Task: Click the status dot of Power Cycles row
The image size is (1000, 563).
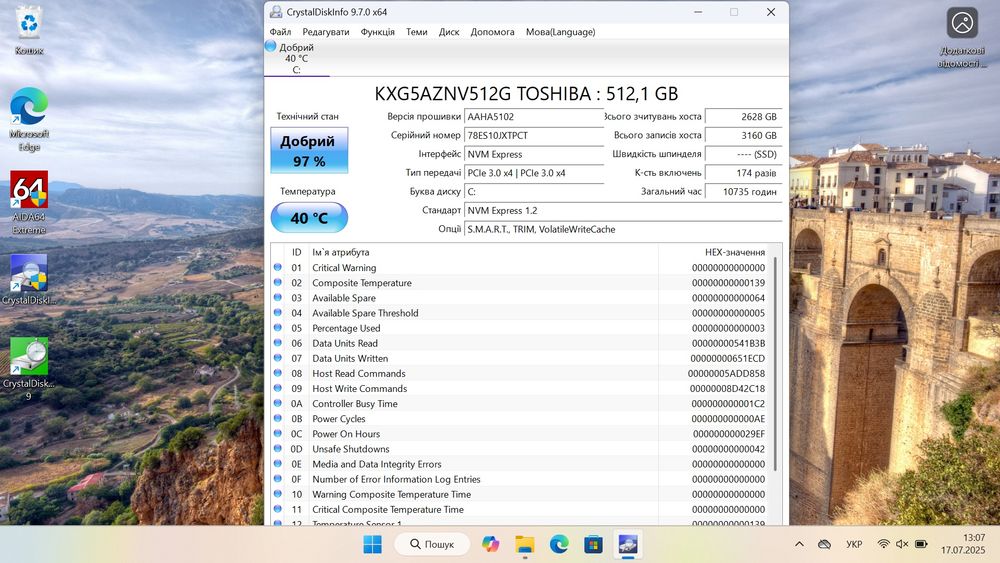Action: click(278, 418)
